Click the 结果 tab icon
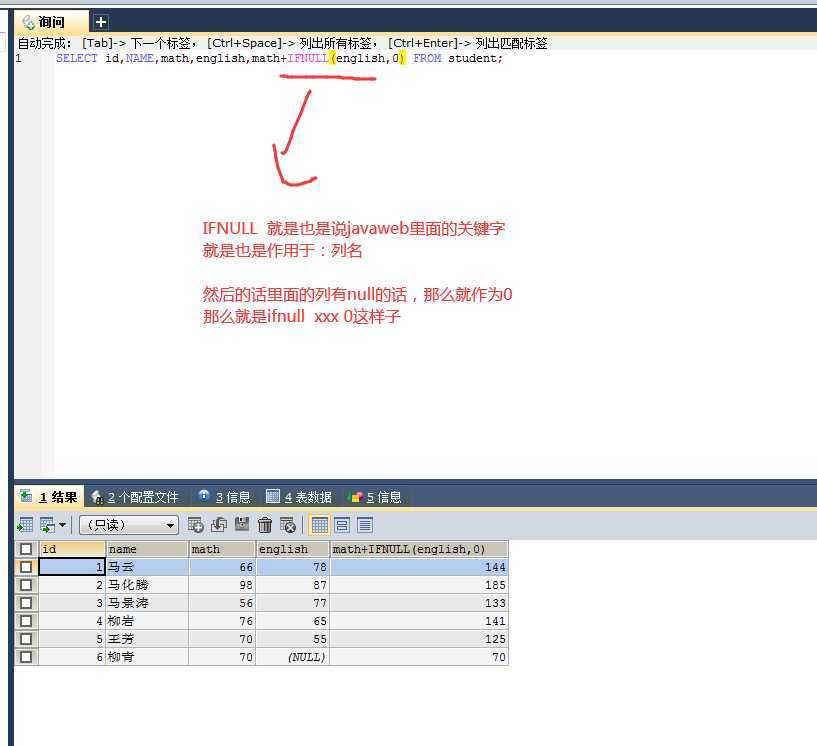This screenshot has width=817, height=746. click(x=26, y=495)
